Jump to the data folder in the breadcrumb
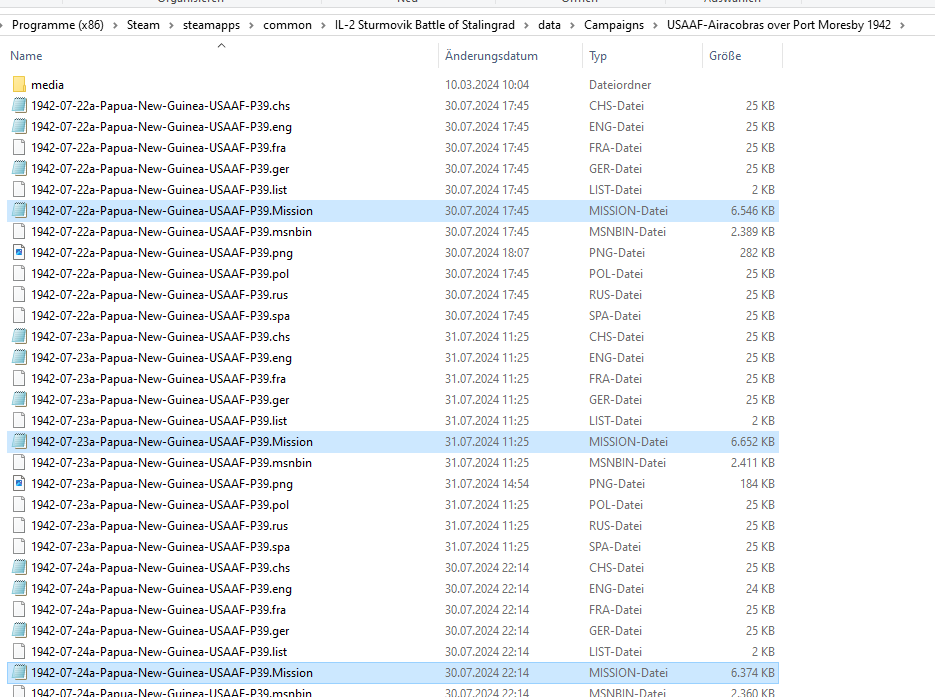The height and width of the screenshot is (697, 935). click(x=549, y=25)
